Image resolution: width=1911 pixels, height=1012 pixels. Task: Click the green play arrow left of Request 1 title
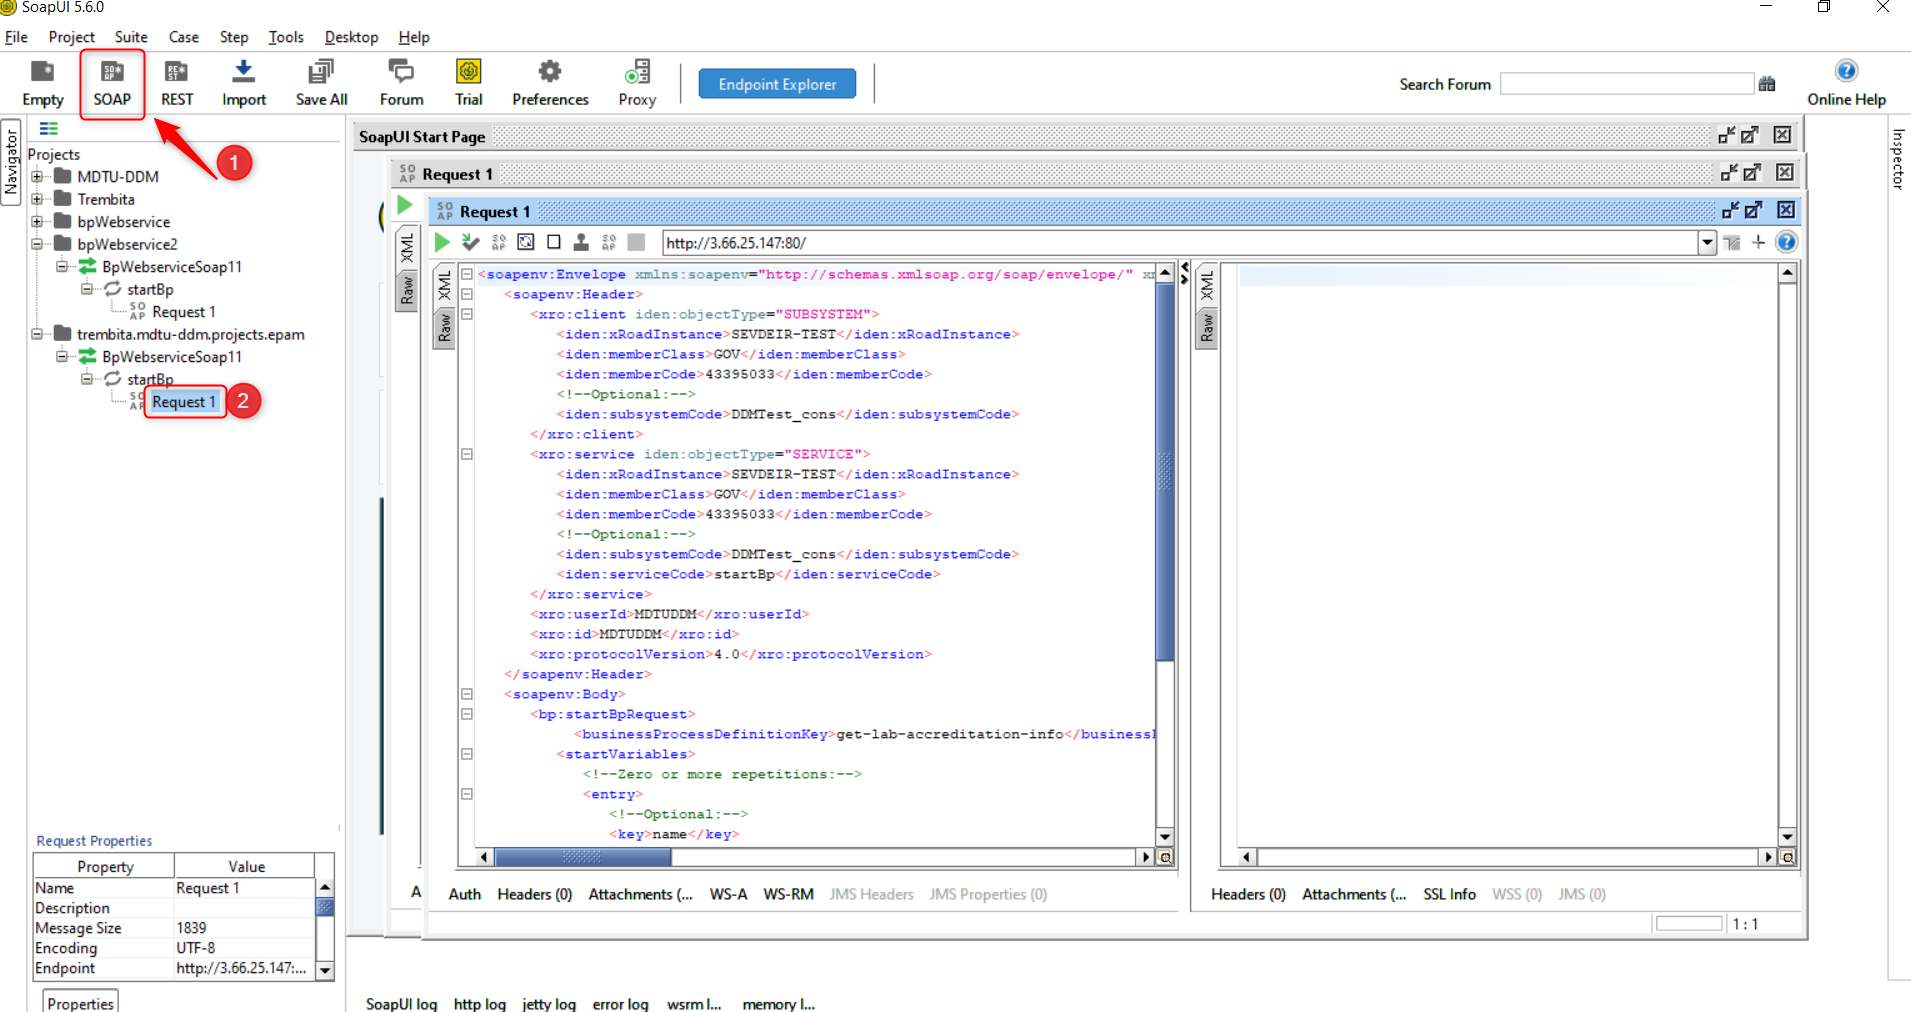pos(405,205)
